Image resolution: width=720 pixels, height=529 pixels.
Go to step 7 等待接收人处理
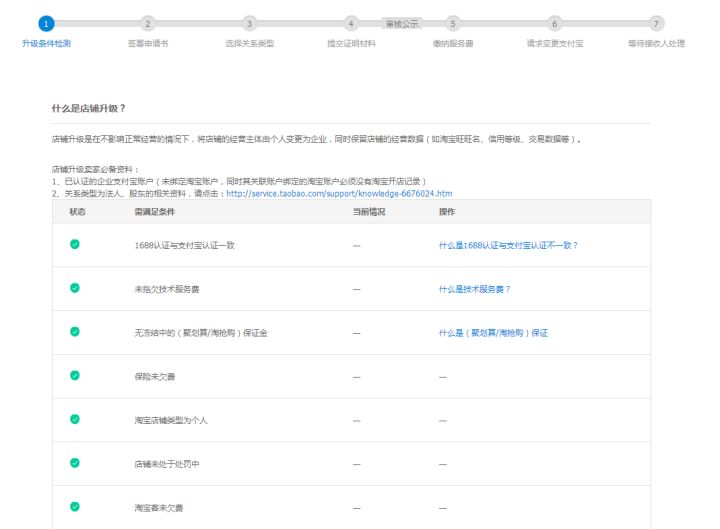click(656, 23)
